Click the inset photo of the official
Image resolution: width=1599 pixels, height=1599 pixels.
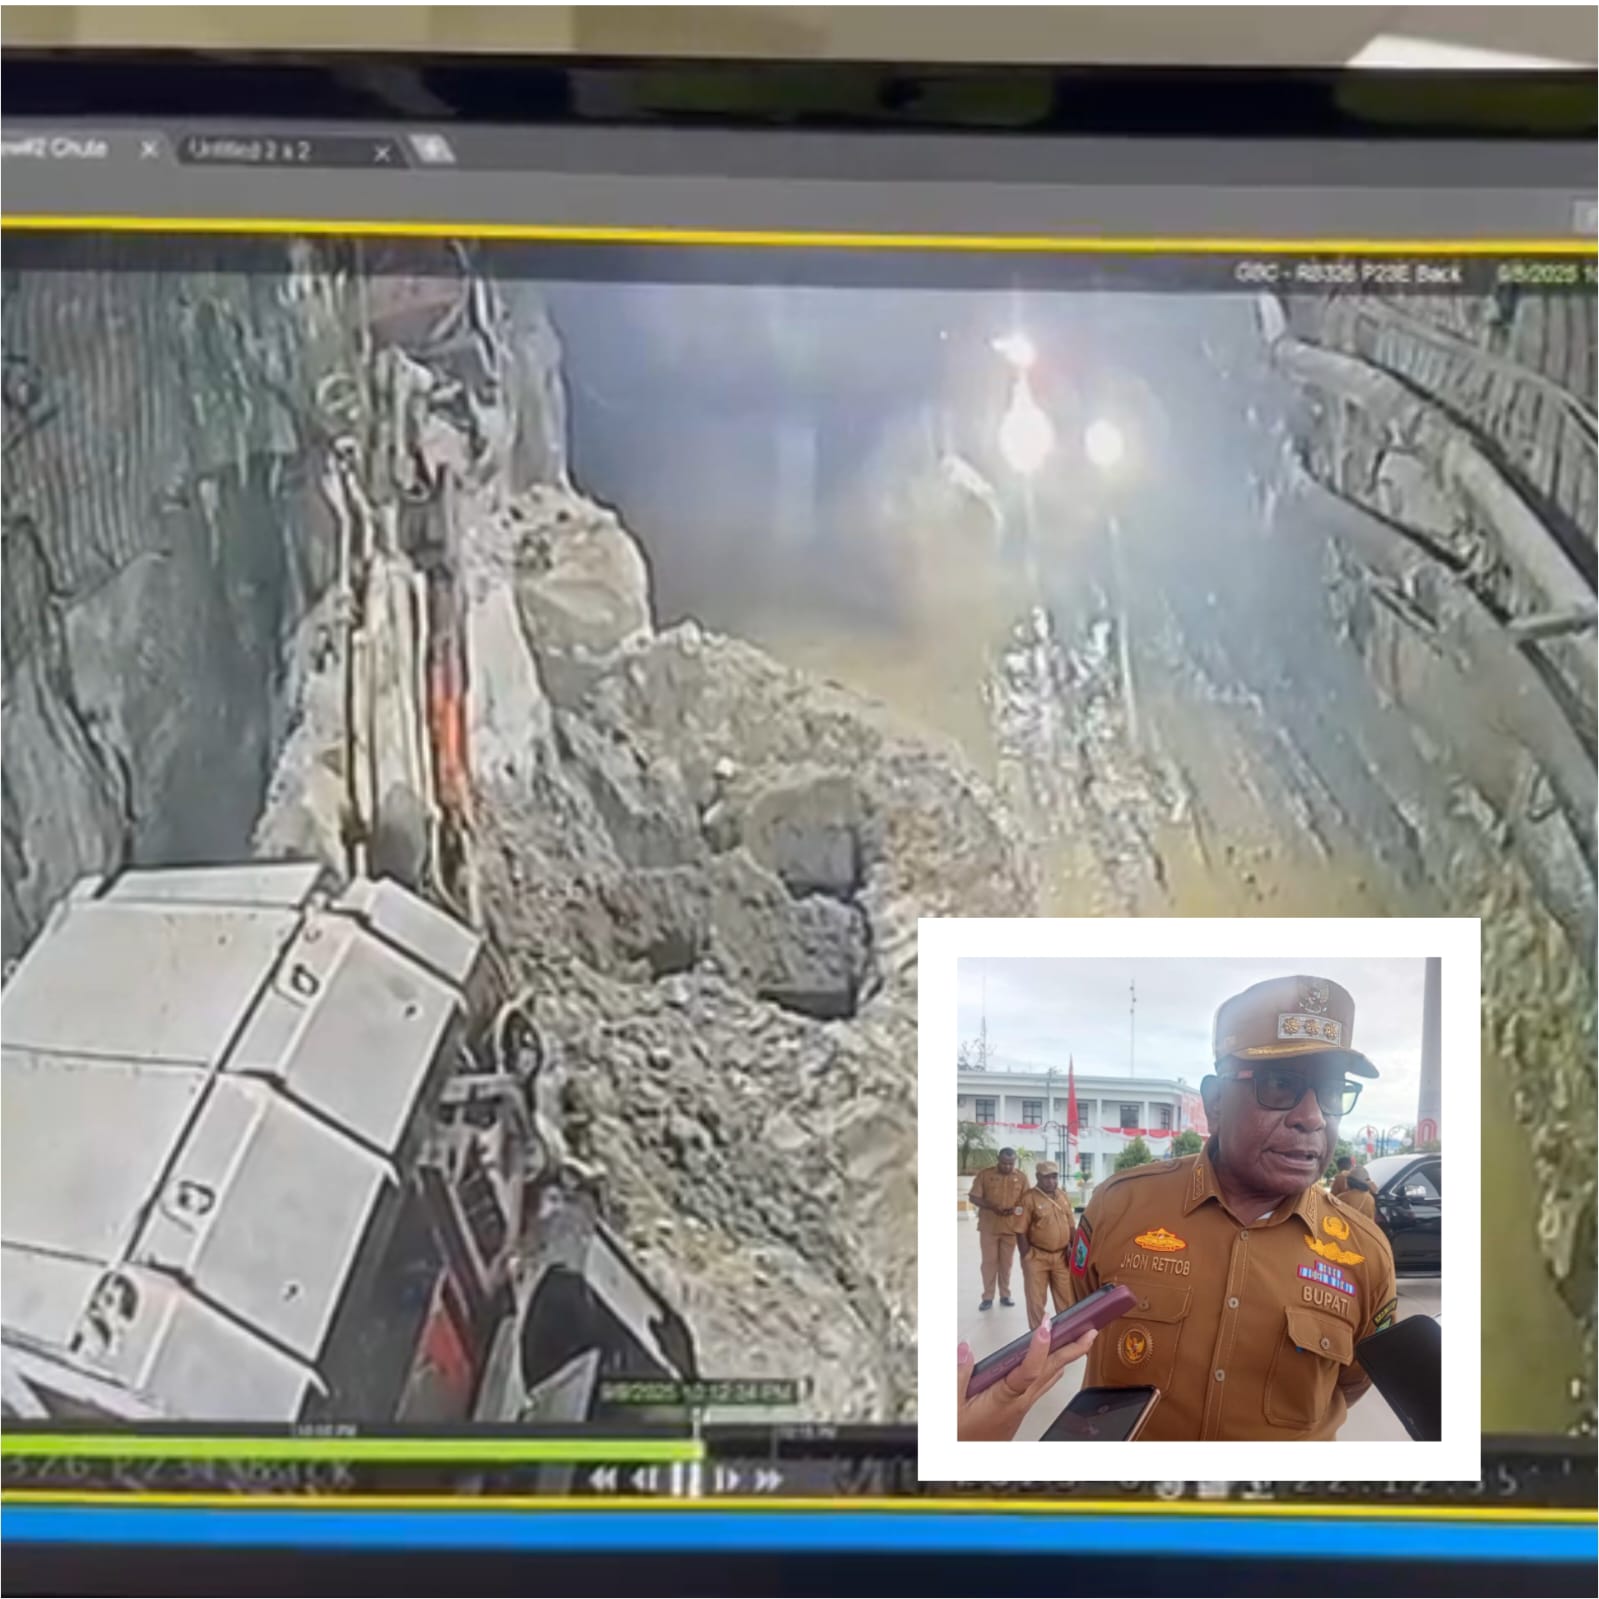[1198, 1198]
